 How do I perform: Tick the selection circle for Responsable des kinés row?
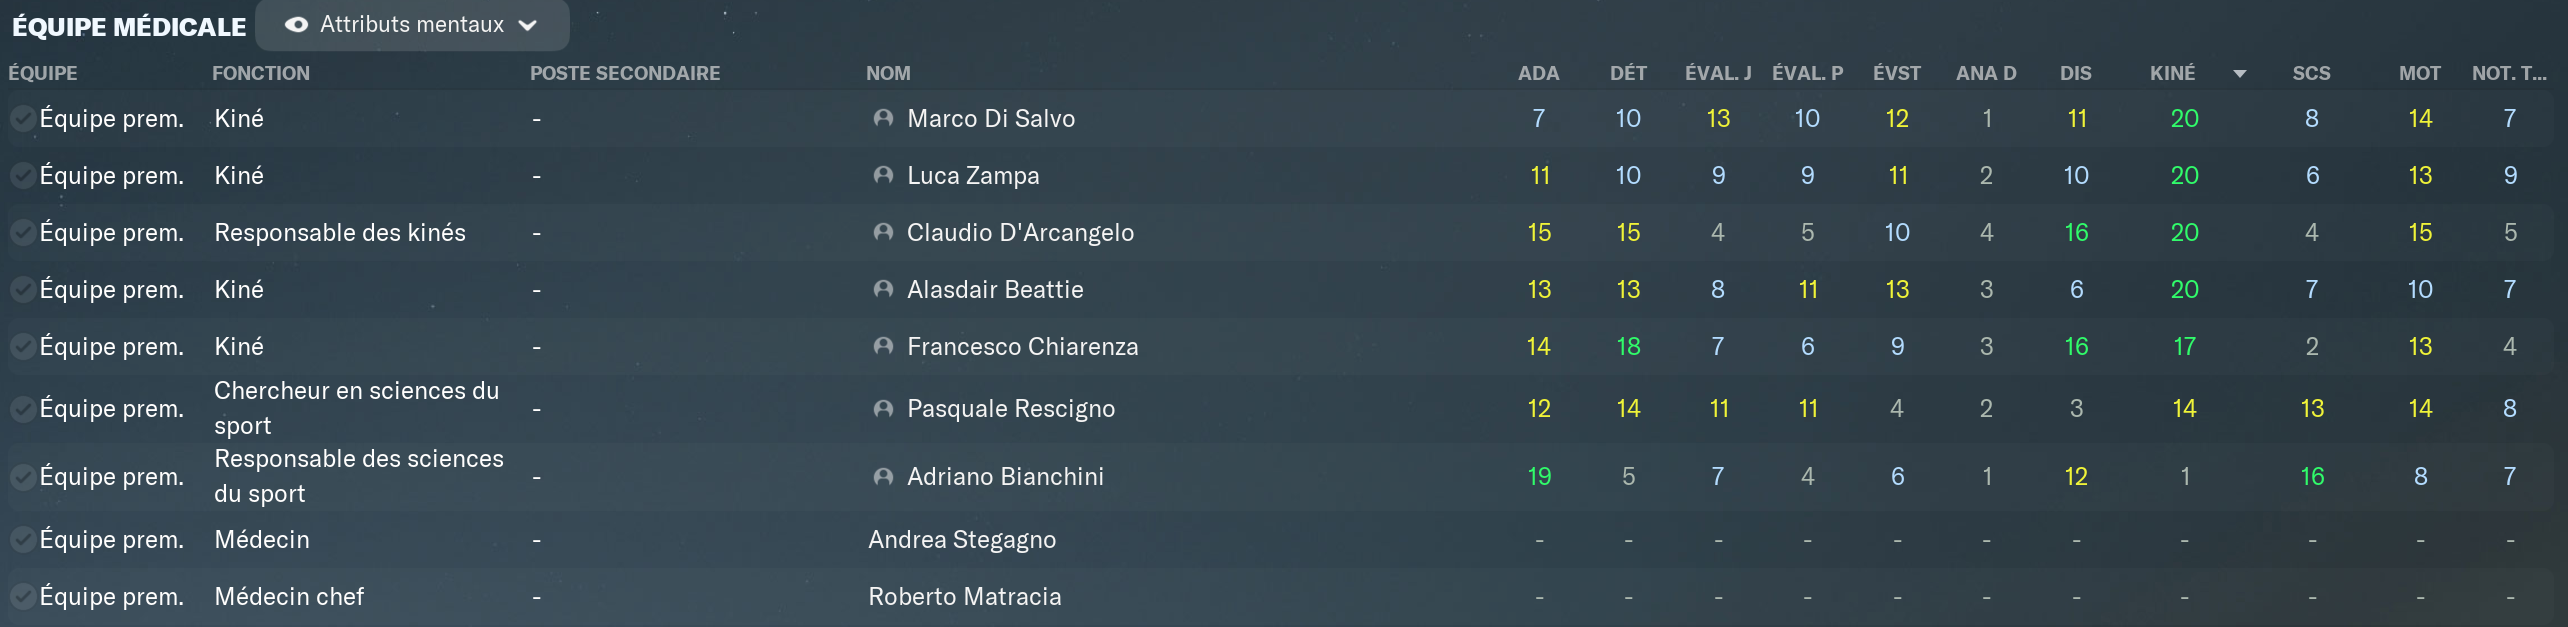[x=23, y=232]
